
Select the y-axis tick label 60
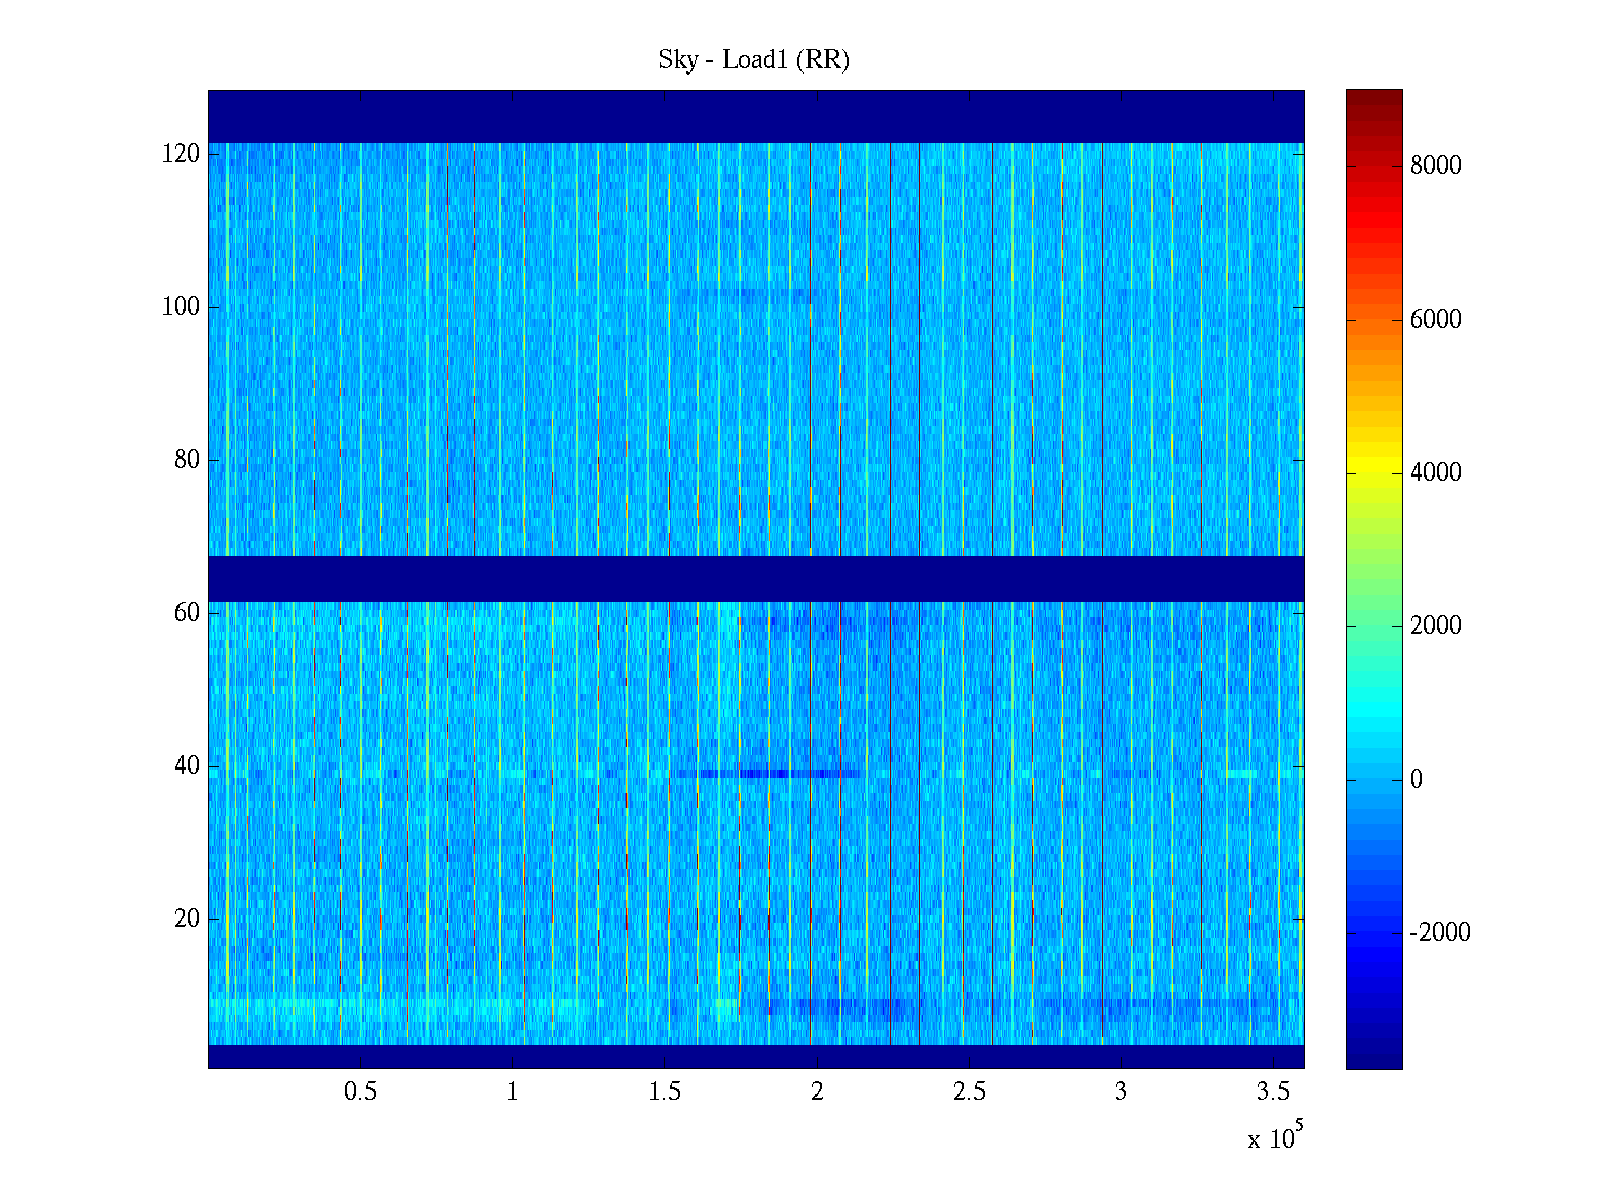187,613
